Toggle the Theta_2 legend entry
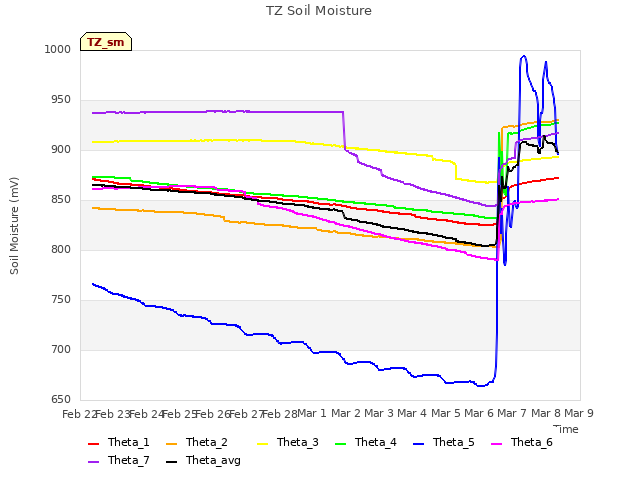Screen dimensions: 640x480 click(197, 442)
